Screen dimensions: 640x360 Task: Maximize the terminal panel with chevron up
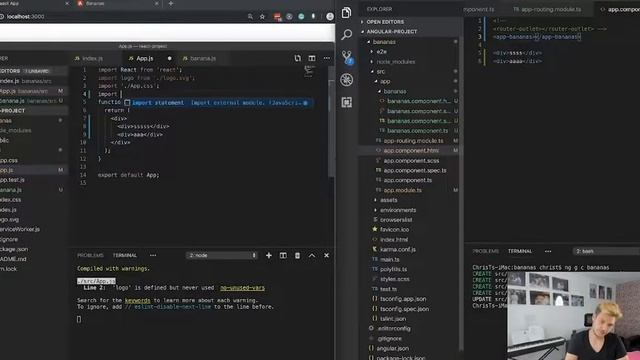pyautogui.click(x=312, y=256)
